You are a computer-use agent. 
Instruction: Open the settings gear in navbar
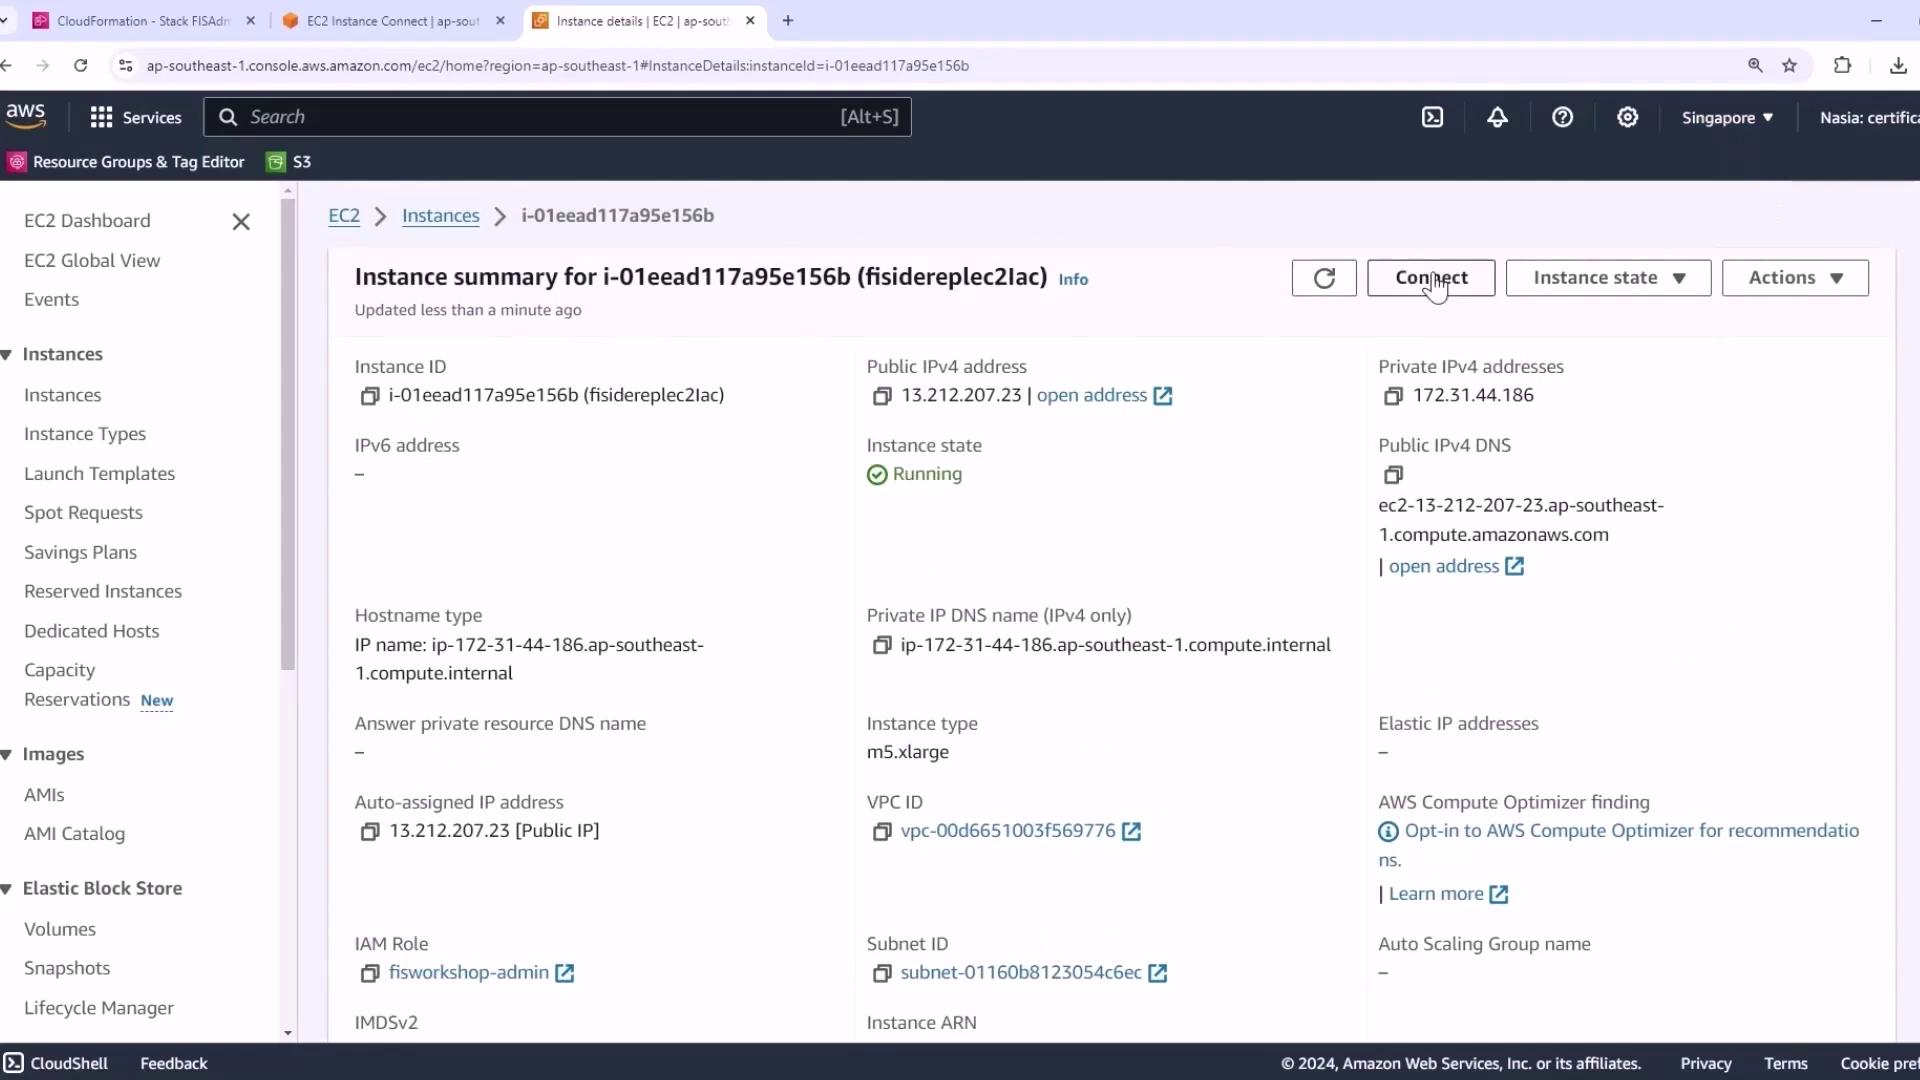click(x=1627, y=117)
